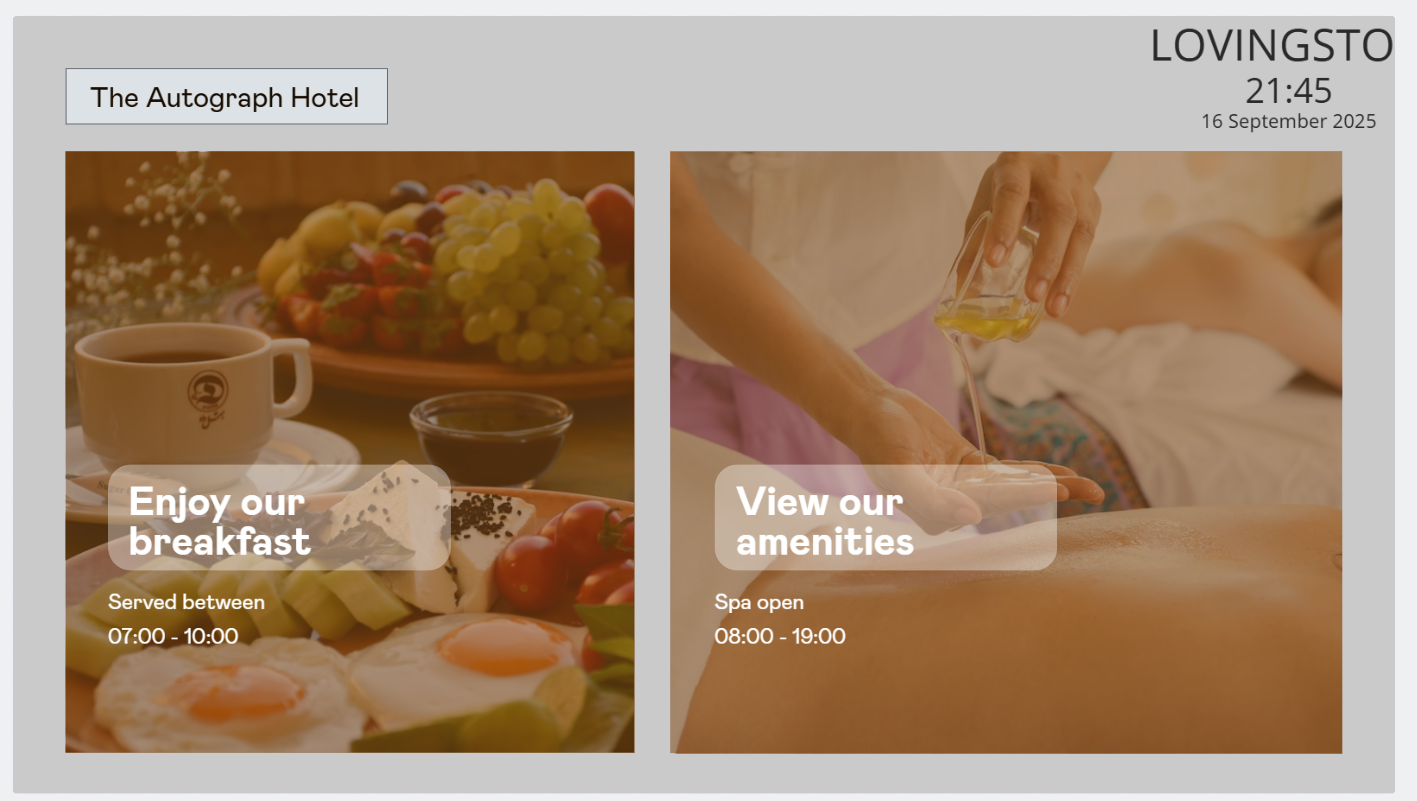Click the strawberries on the fruit plate

355,298
